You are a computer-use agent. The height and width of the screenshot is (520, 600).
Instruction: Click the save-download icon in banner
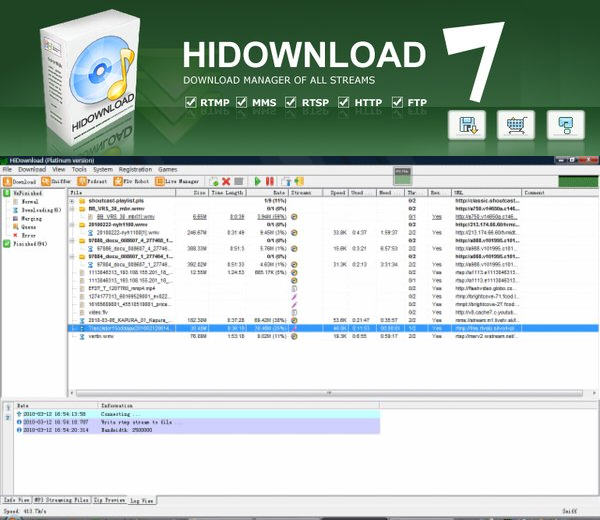(x=467, y=125)
